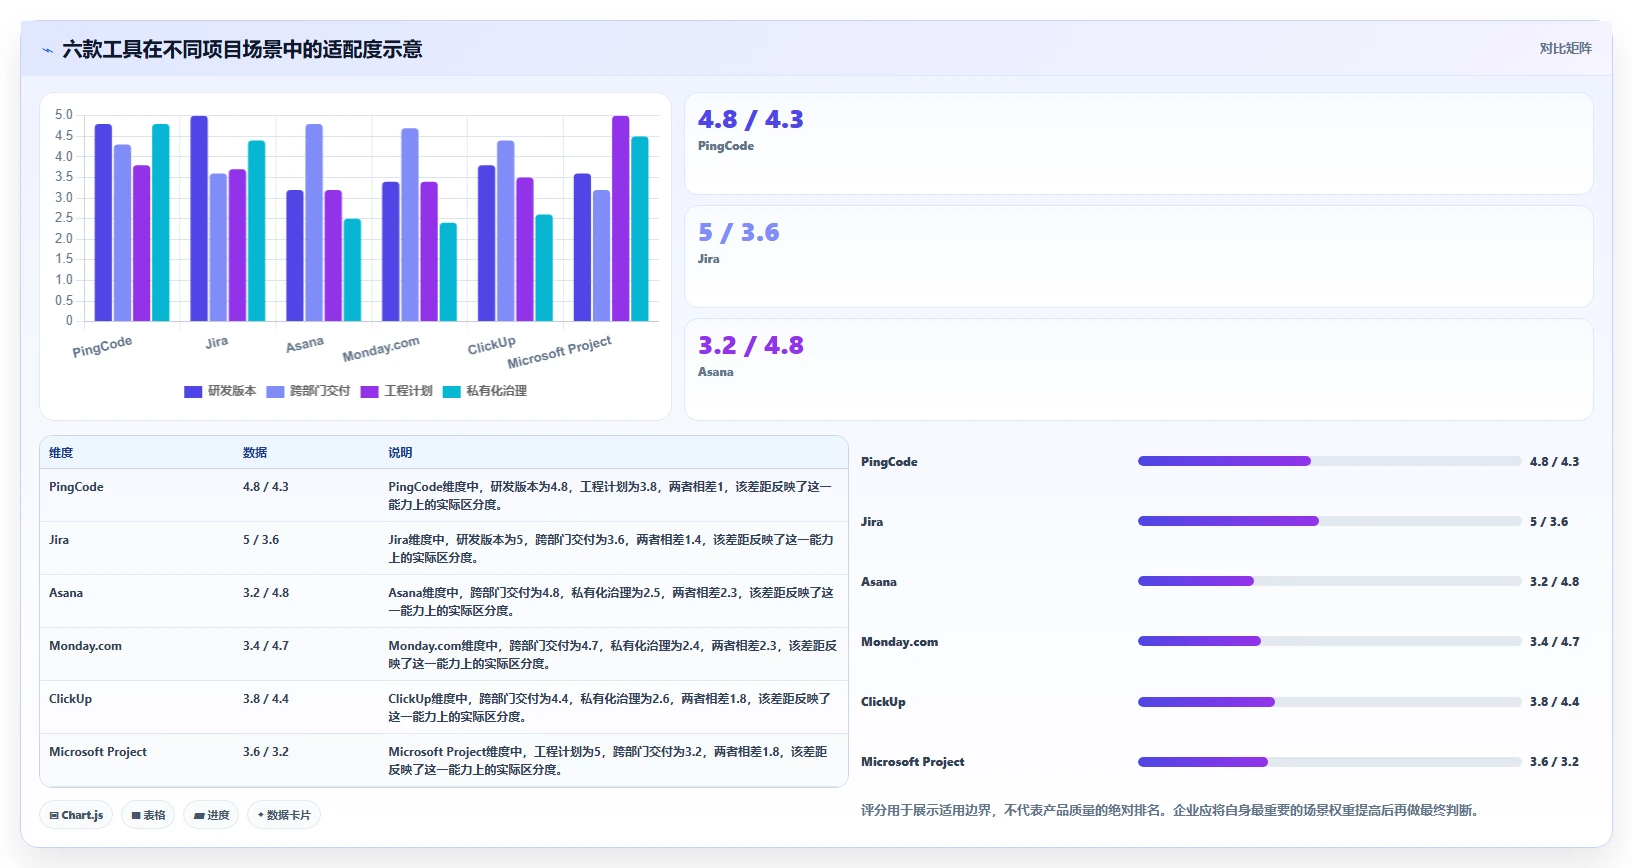Open the PingCode 4.8 / 4.3 stat card
Screen dimensions: 1633x868
(1138, 144)
